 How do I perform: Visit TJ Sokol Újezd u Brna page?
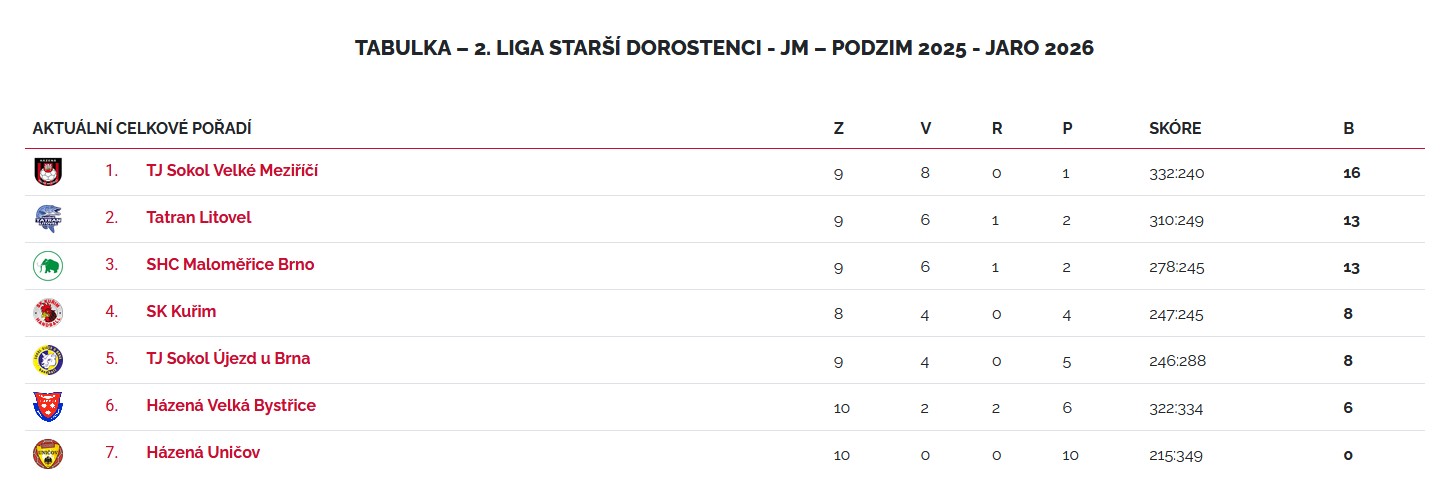tap(235, 359)
